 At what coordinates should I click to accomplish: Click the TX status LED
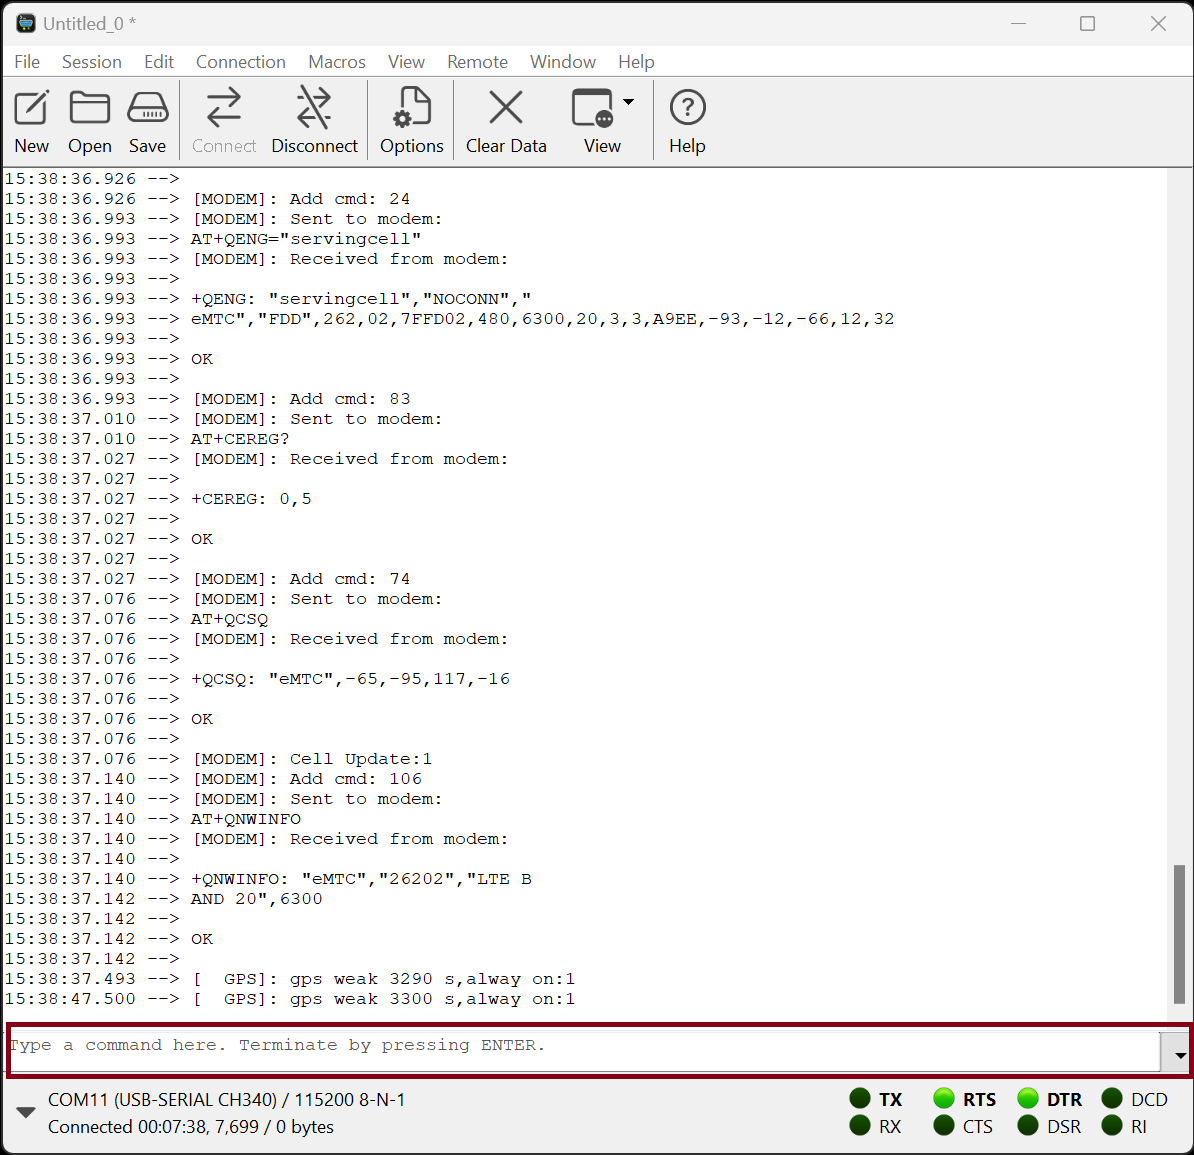point(860,1099)
